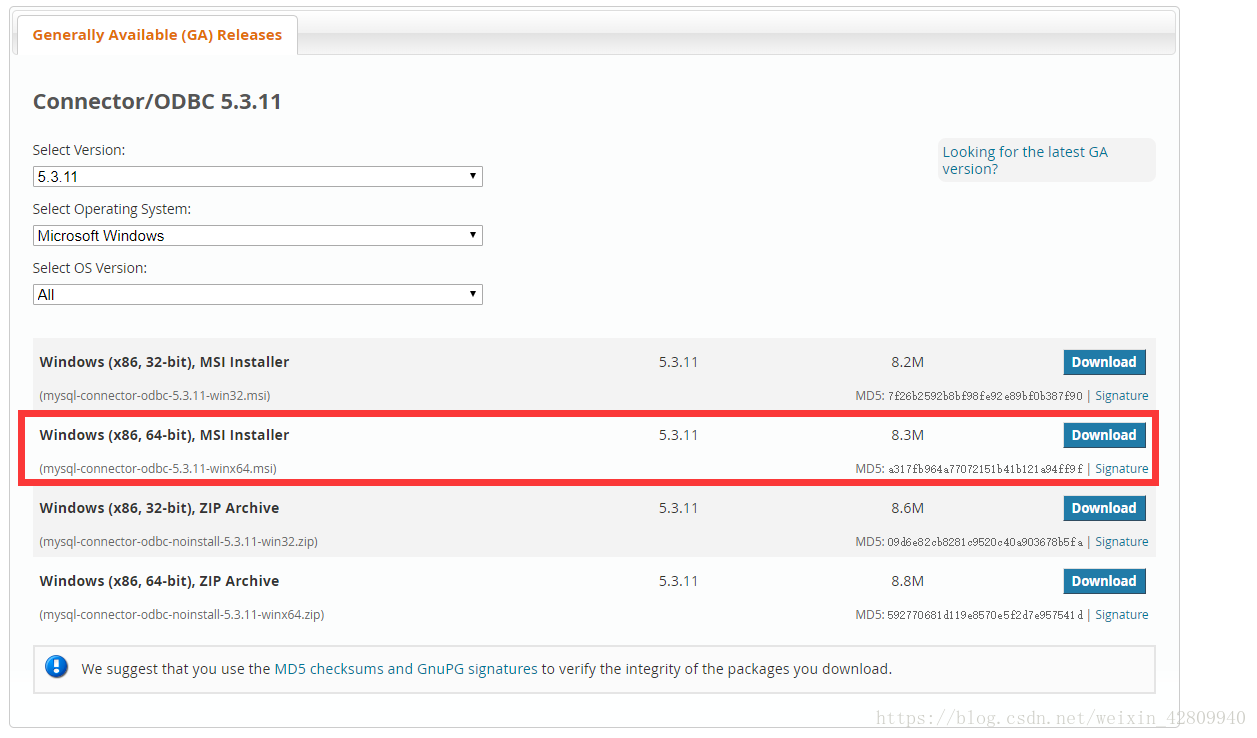
Task: Open Signature link for 32-bit ZIP Archive
Action: tap(1121, 542)
